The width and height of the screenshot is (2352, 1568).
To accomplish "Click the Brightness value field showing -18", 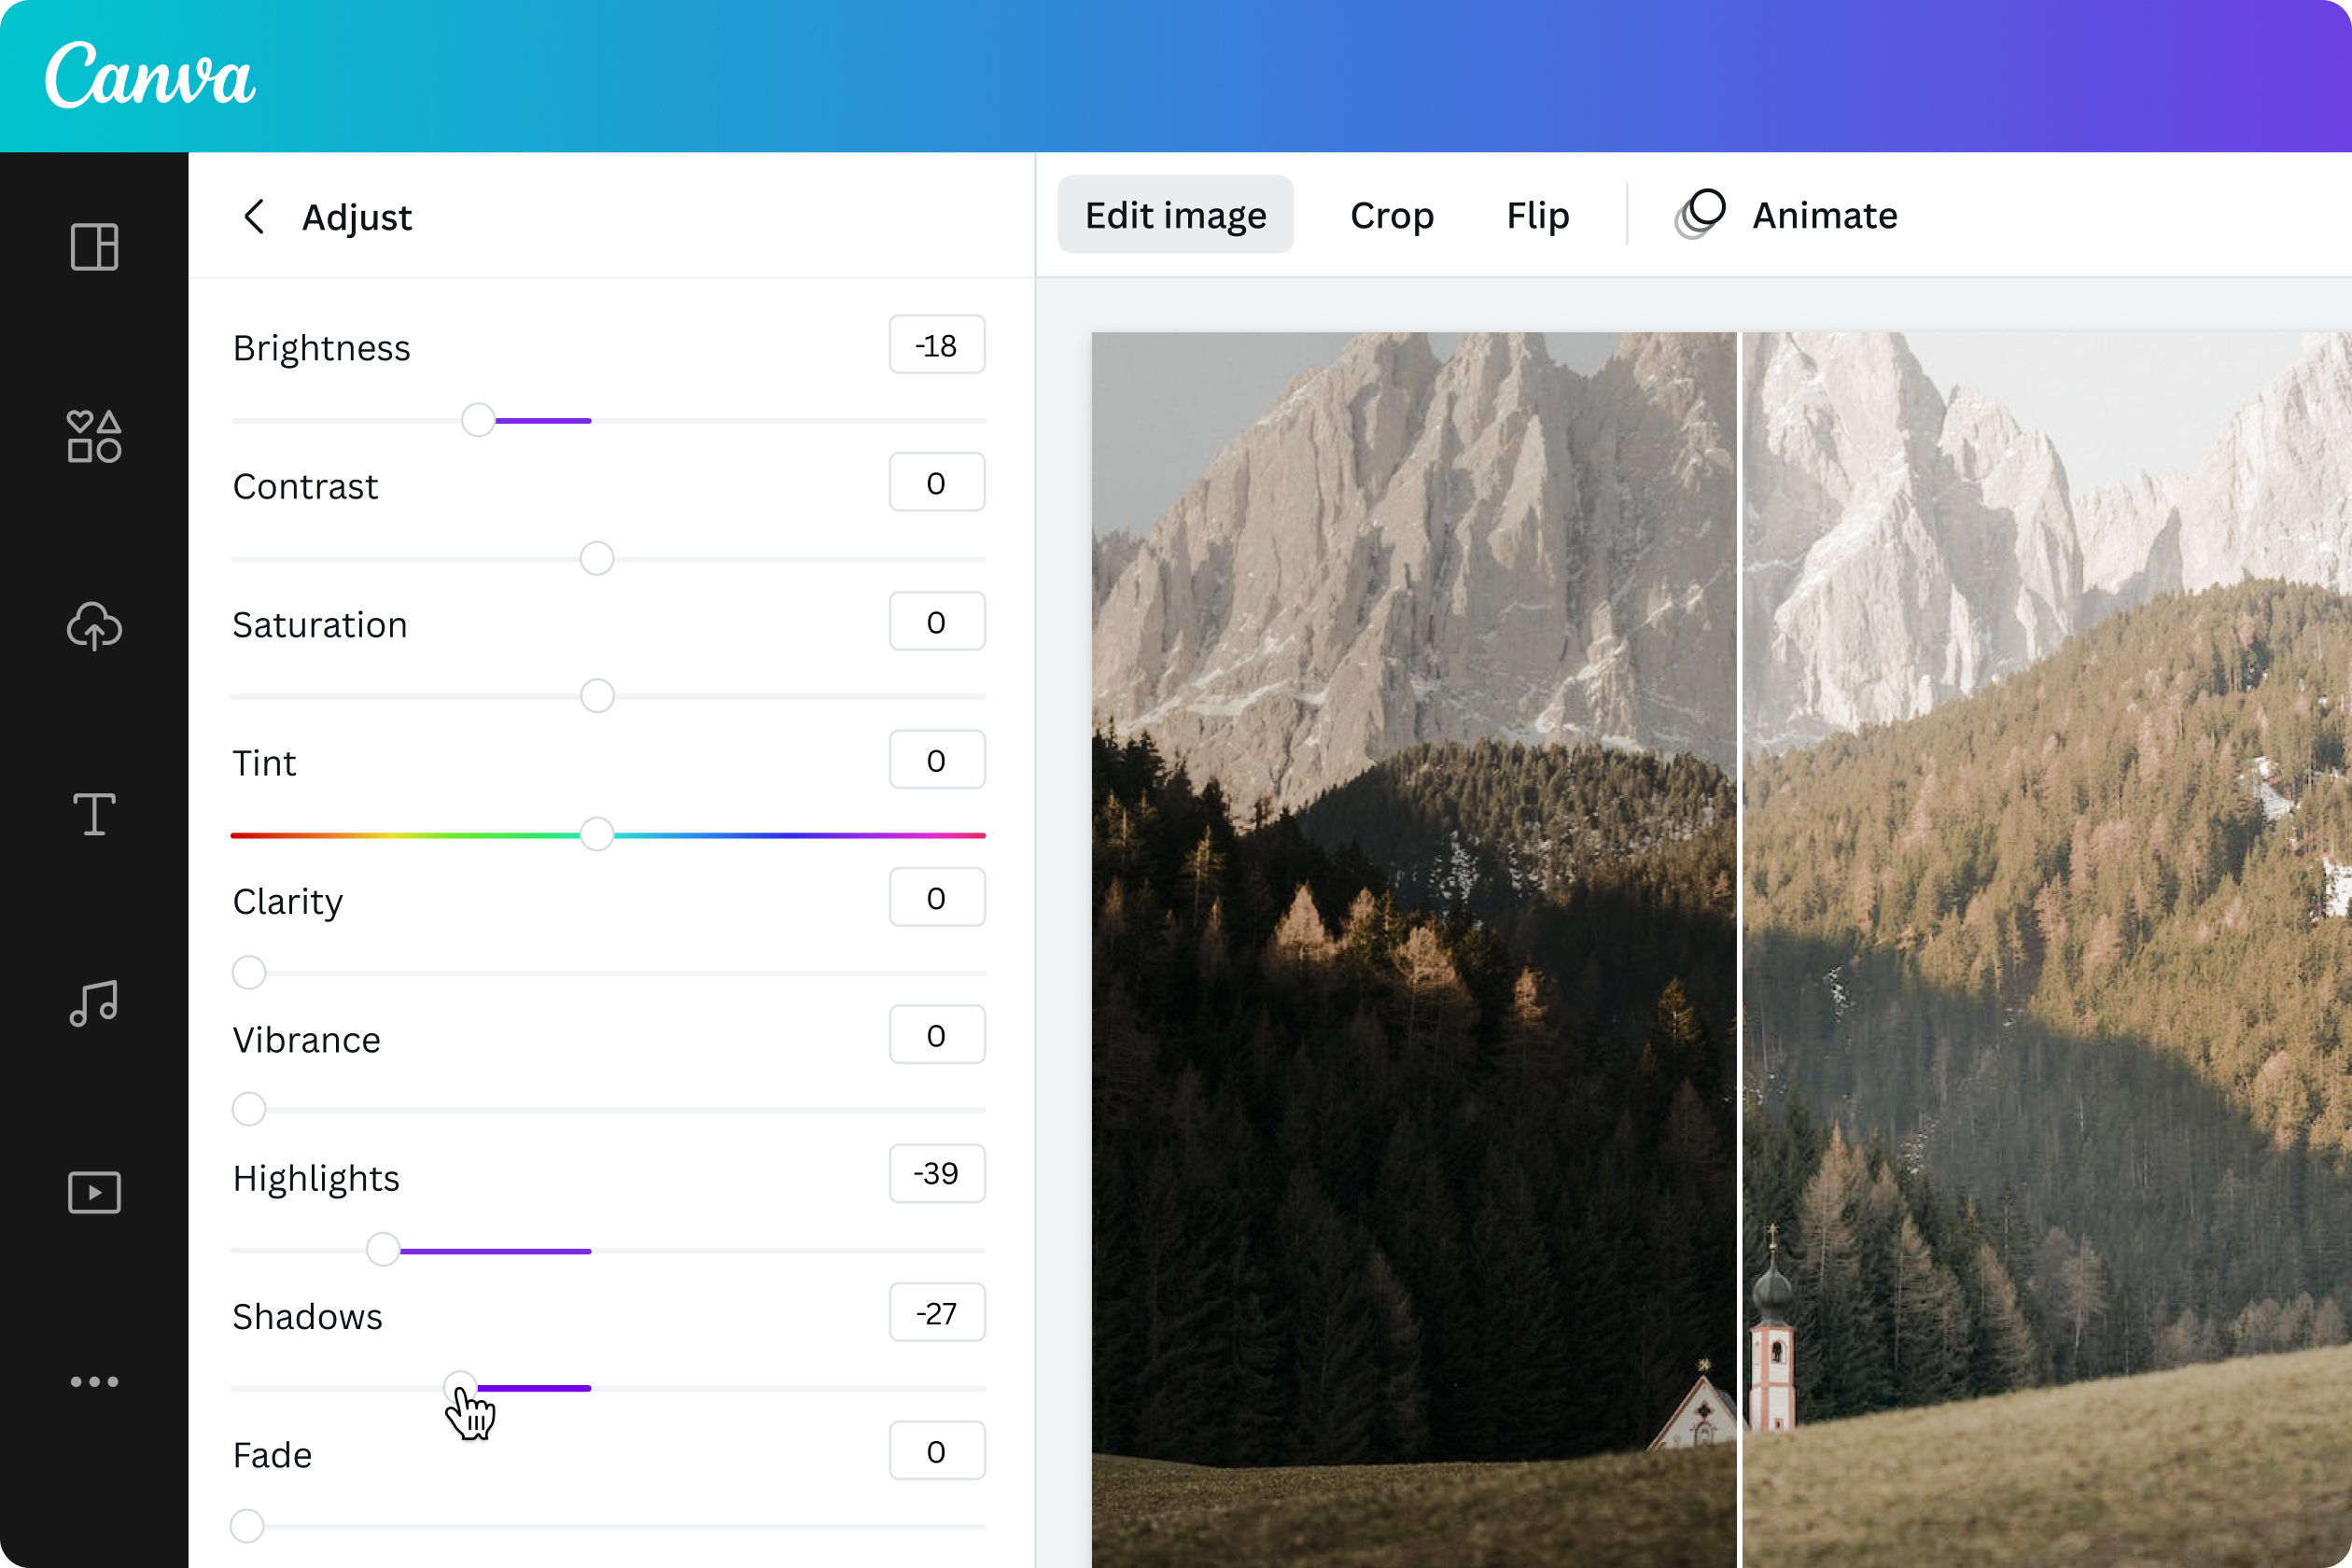I will click(x=936, y=344).
